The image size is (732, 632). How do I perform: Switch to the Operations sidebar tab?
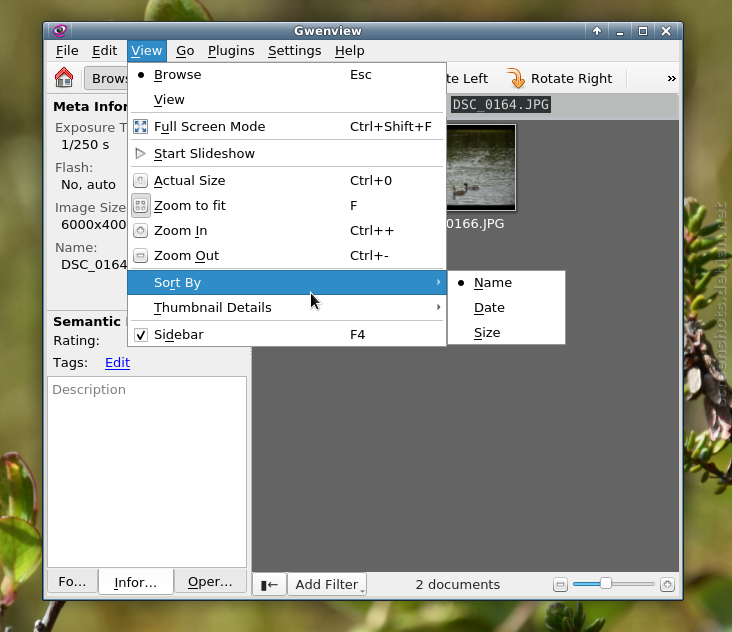(210, 582)
